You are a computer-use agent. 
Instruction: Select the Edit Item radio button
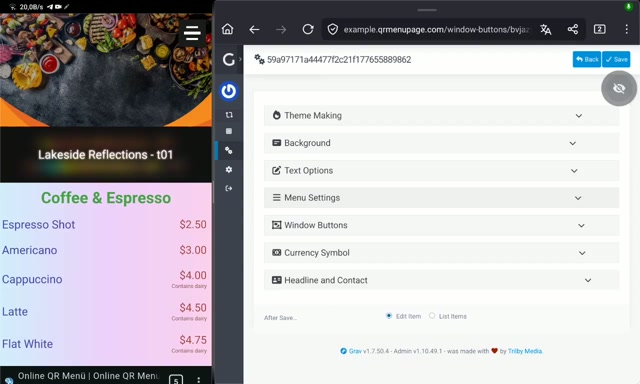click(x=389, y=316)
